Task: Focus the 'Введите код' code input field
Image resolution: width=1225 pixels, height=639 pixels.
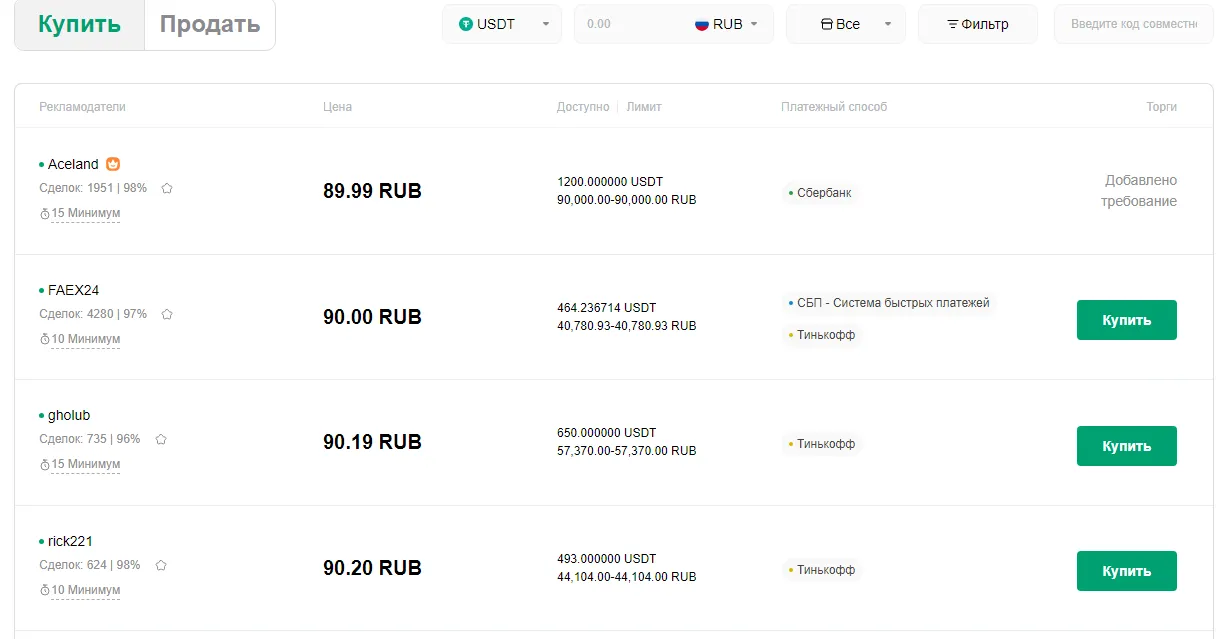Action: 1133,24
